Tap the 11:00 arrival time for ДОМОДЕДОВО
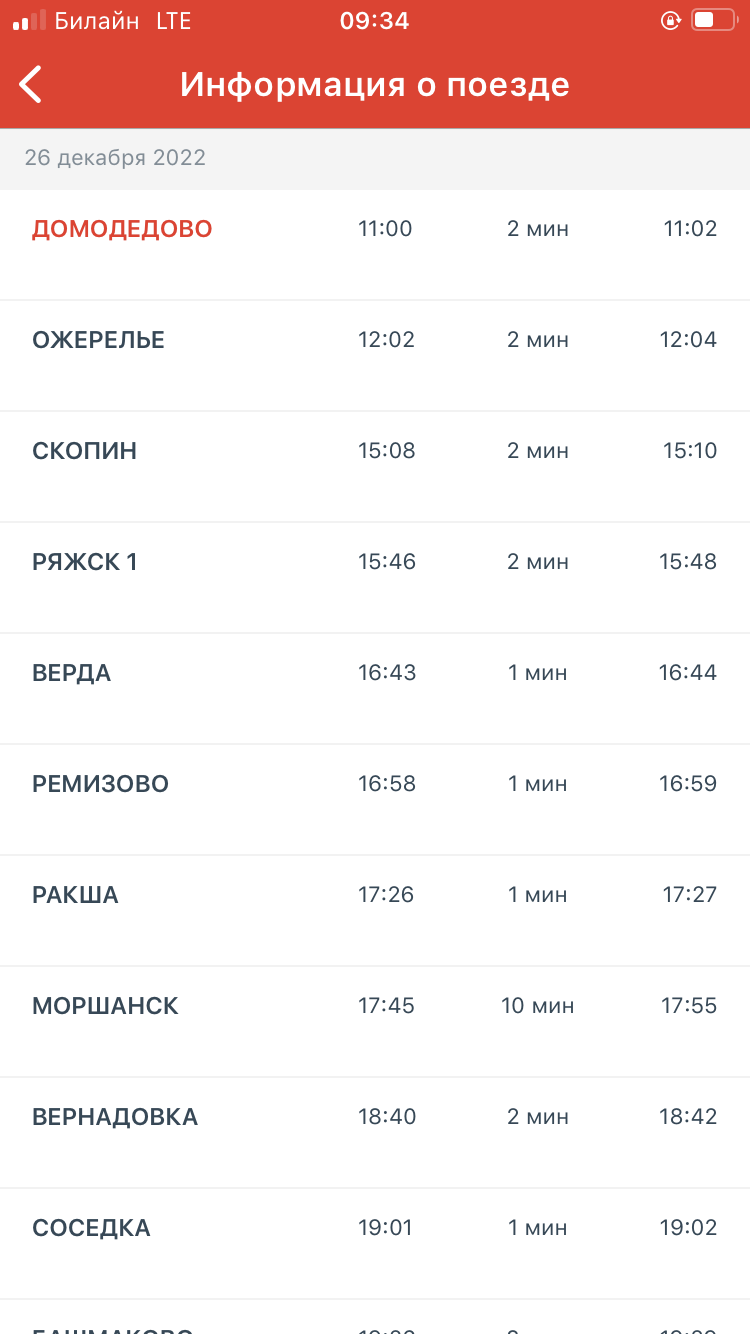Screen dimensions: 750x1334 tap(385, 229)
